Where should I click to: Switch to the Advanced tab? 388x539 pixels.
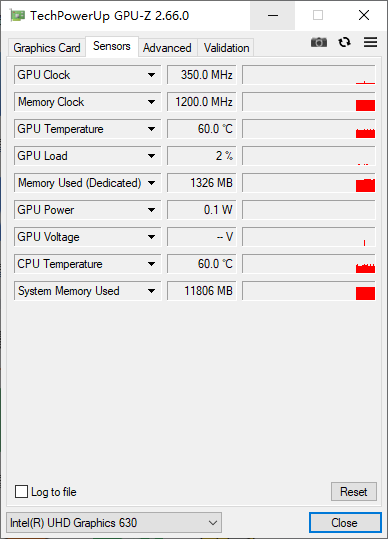(167, 48)
